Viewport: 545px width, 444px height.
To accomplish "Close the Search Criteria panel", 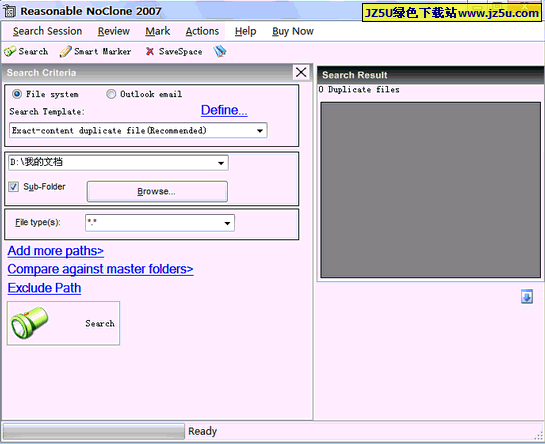I will tap(301, 72).
